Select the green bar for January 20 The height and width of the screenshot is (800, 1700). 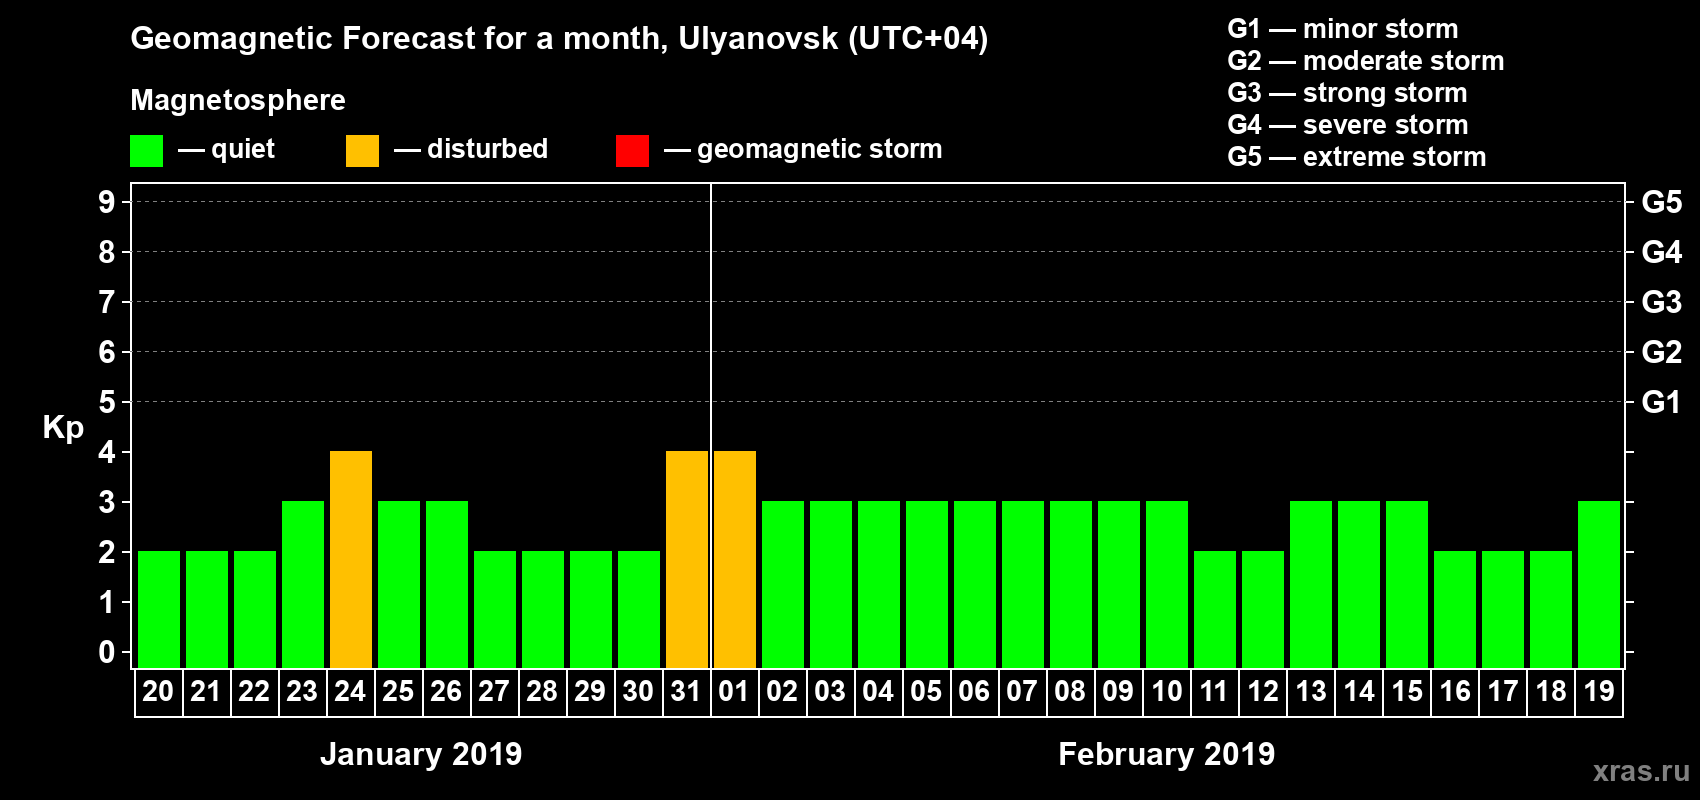click(159, 609)
